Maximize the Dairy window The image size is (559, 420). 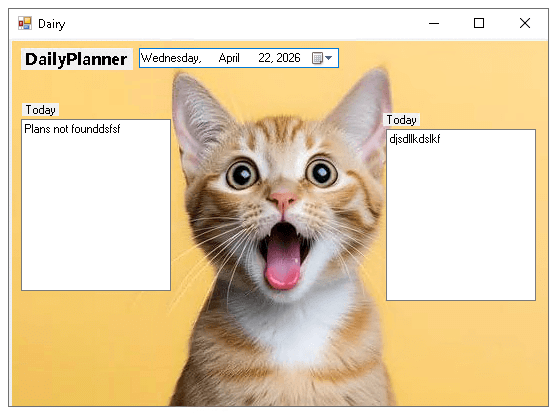click(x=479, y=24)
